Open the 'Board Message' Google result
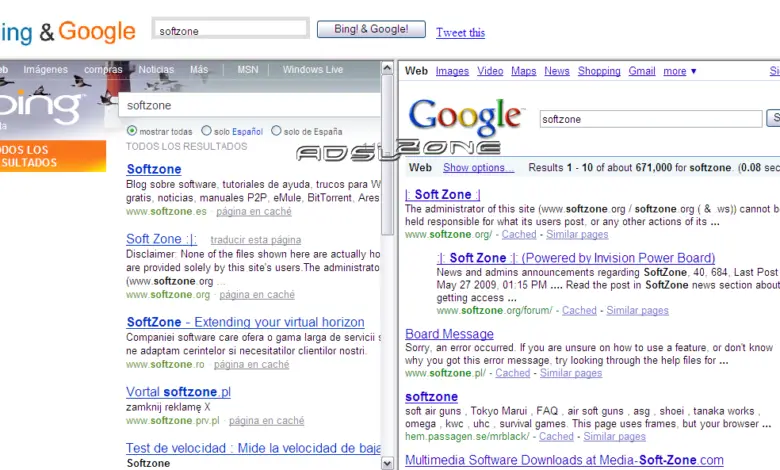This screenshot has width=780, height=470. coord(449,334)
